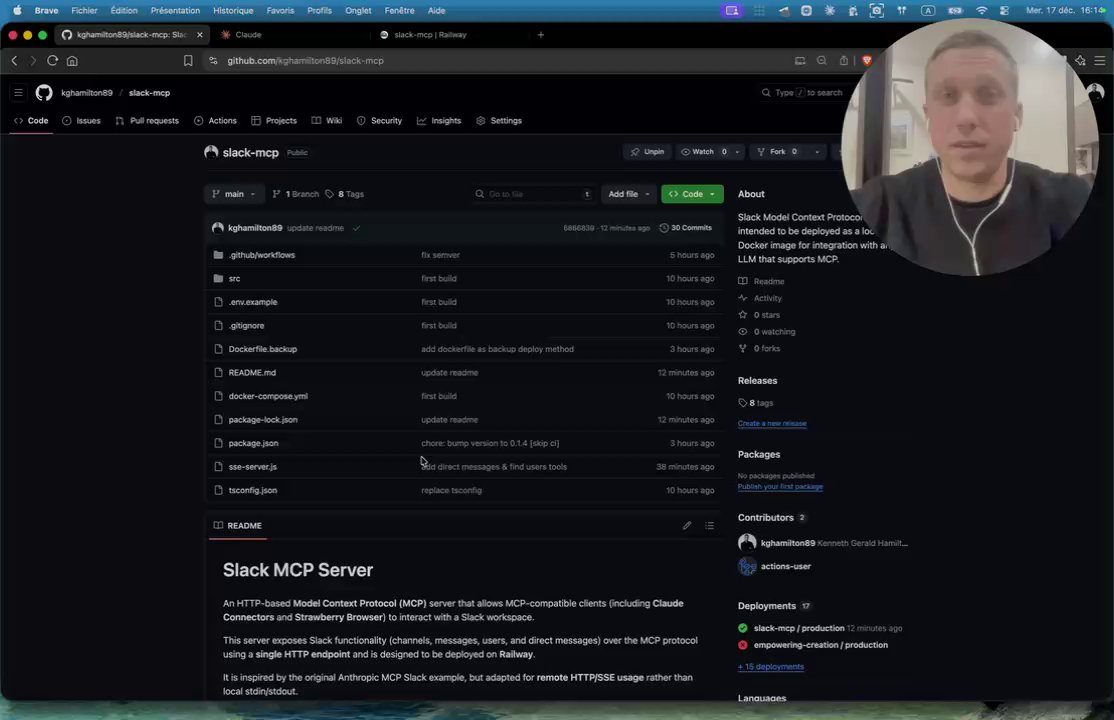Go back with browser back arrow
This screenshot has width=1114, height=720.
coord(14,60)
